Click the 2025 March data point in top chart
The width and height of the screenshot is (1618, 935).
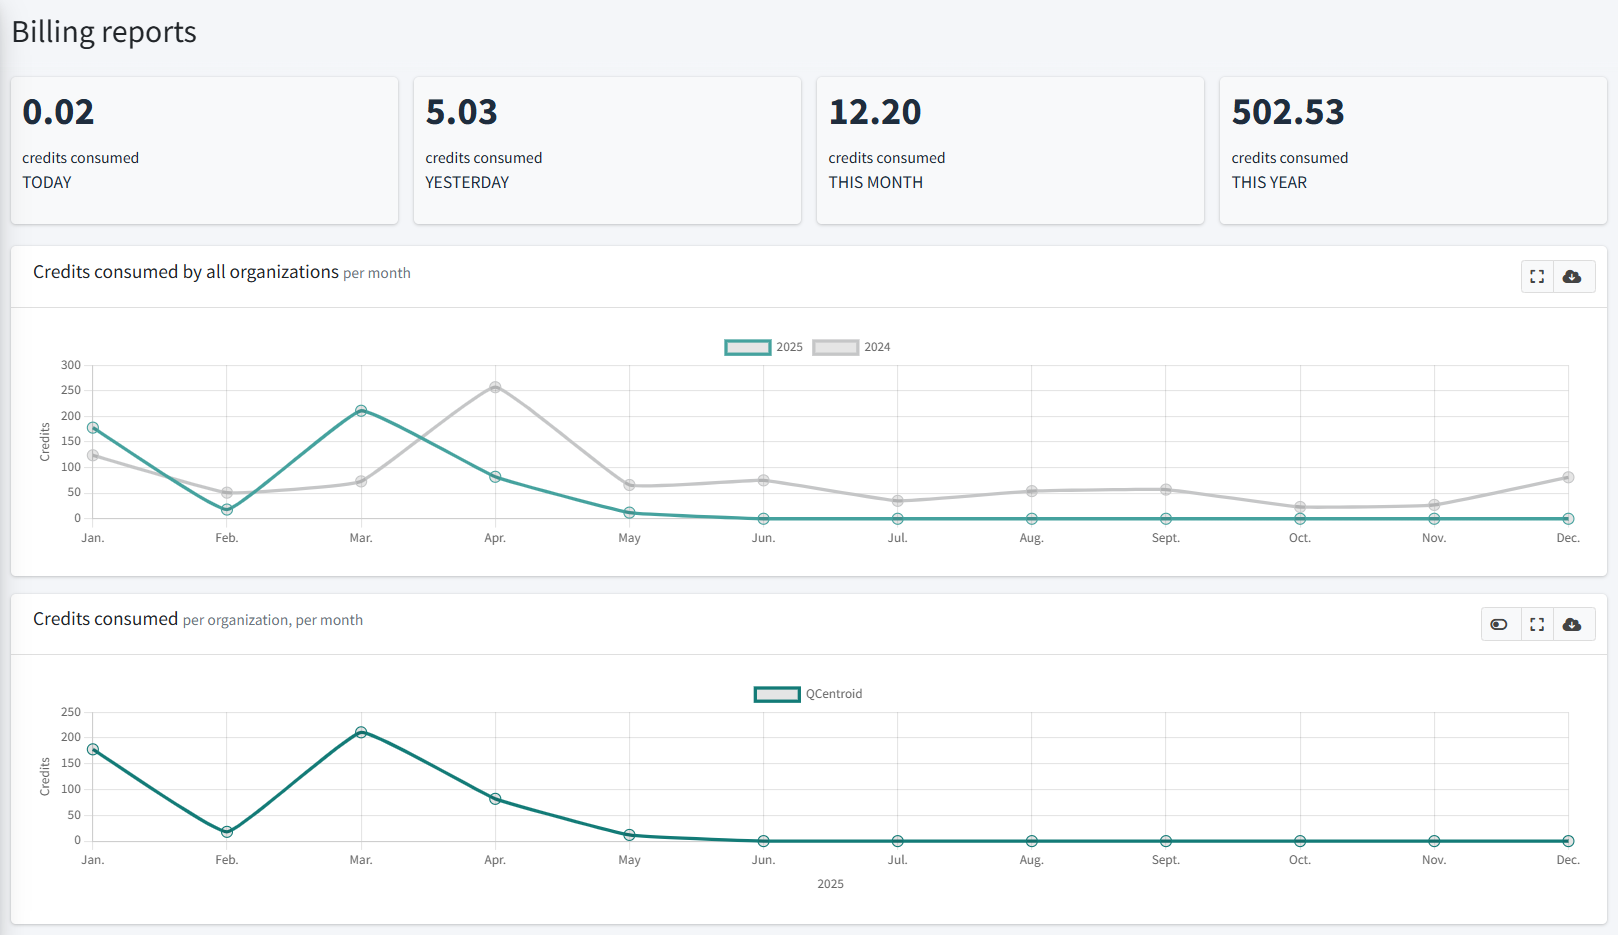coord(361,411)
